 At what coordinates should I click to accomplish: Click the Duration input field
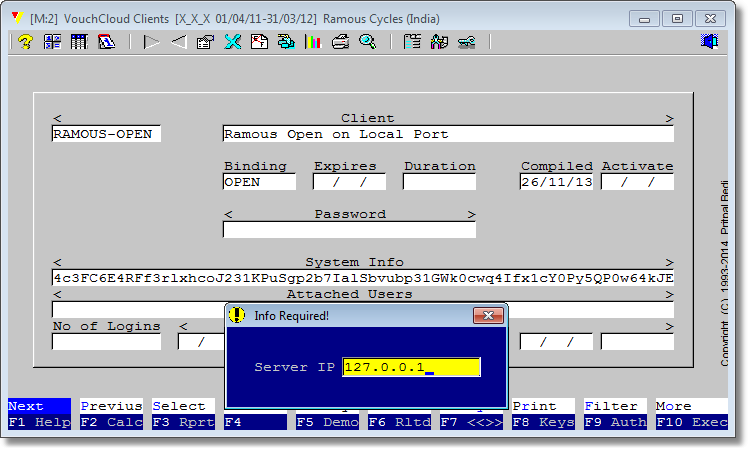[439, 182]
